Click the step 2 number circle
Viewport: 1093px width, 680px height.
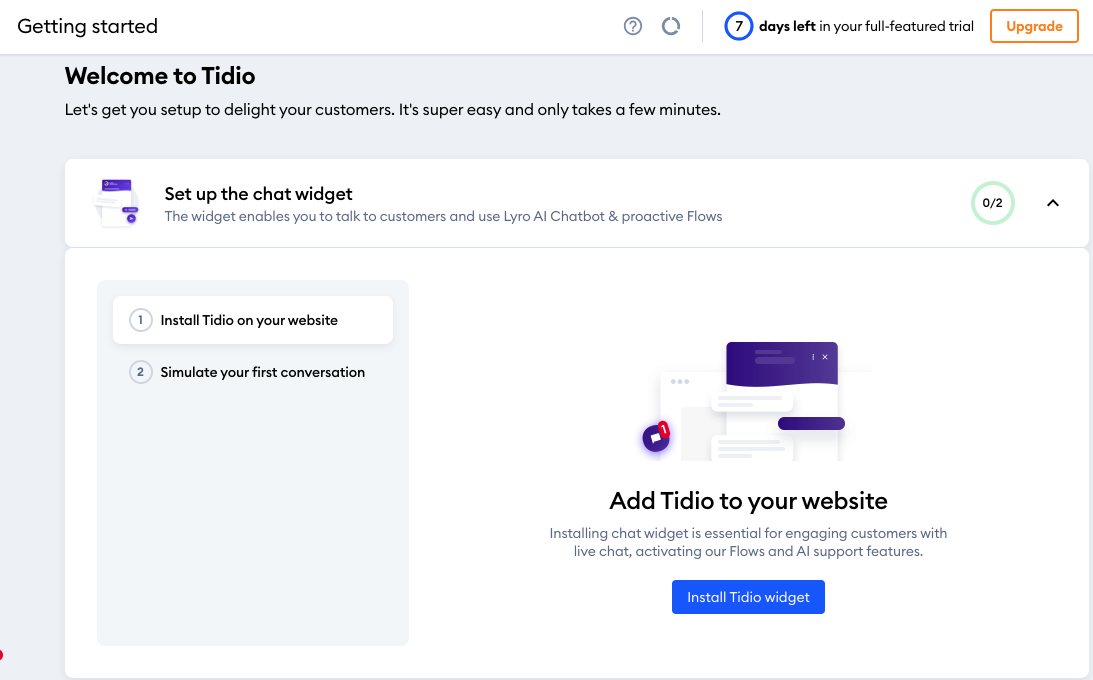coord(140,372)
